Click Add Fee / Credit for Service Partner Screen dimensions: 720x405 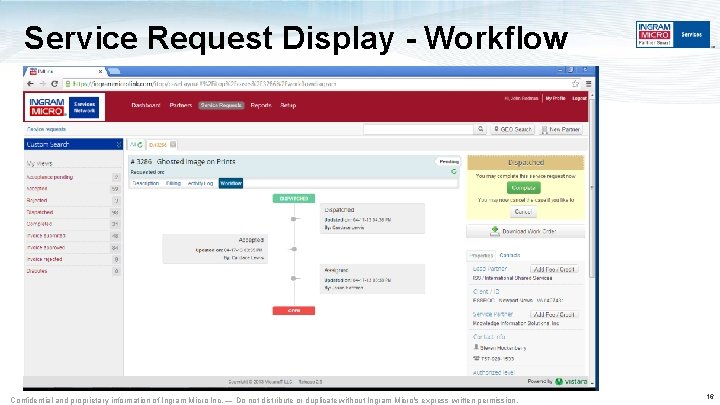554,315
